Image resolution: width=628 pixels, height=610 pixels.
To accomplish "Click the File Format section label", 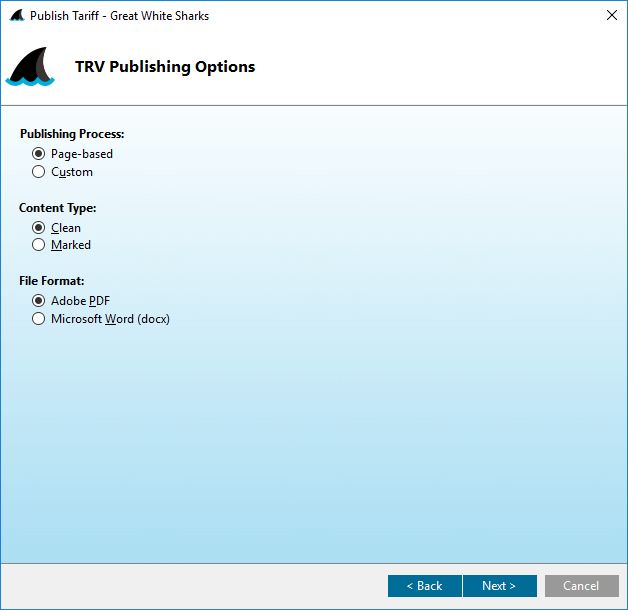I will 52,282.
